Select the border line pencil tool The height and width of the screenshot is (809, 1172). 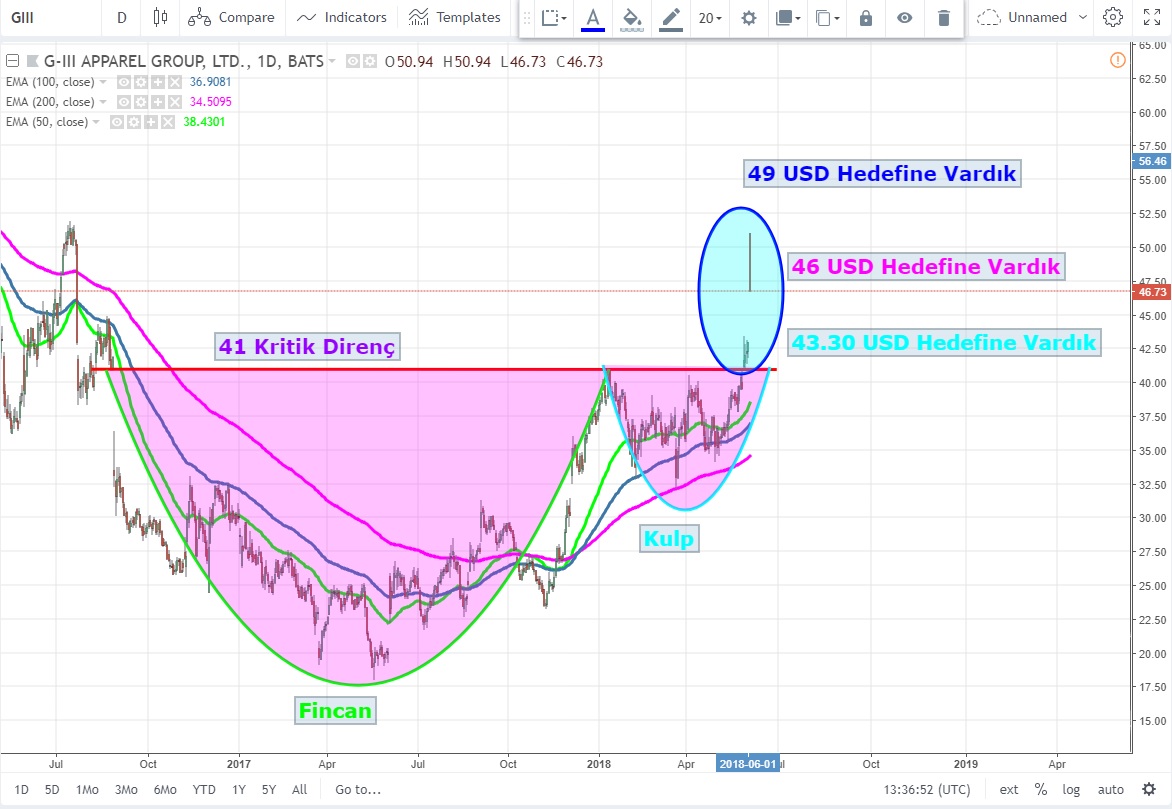click(x=671, y=18)
